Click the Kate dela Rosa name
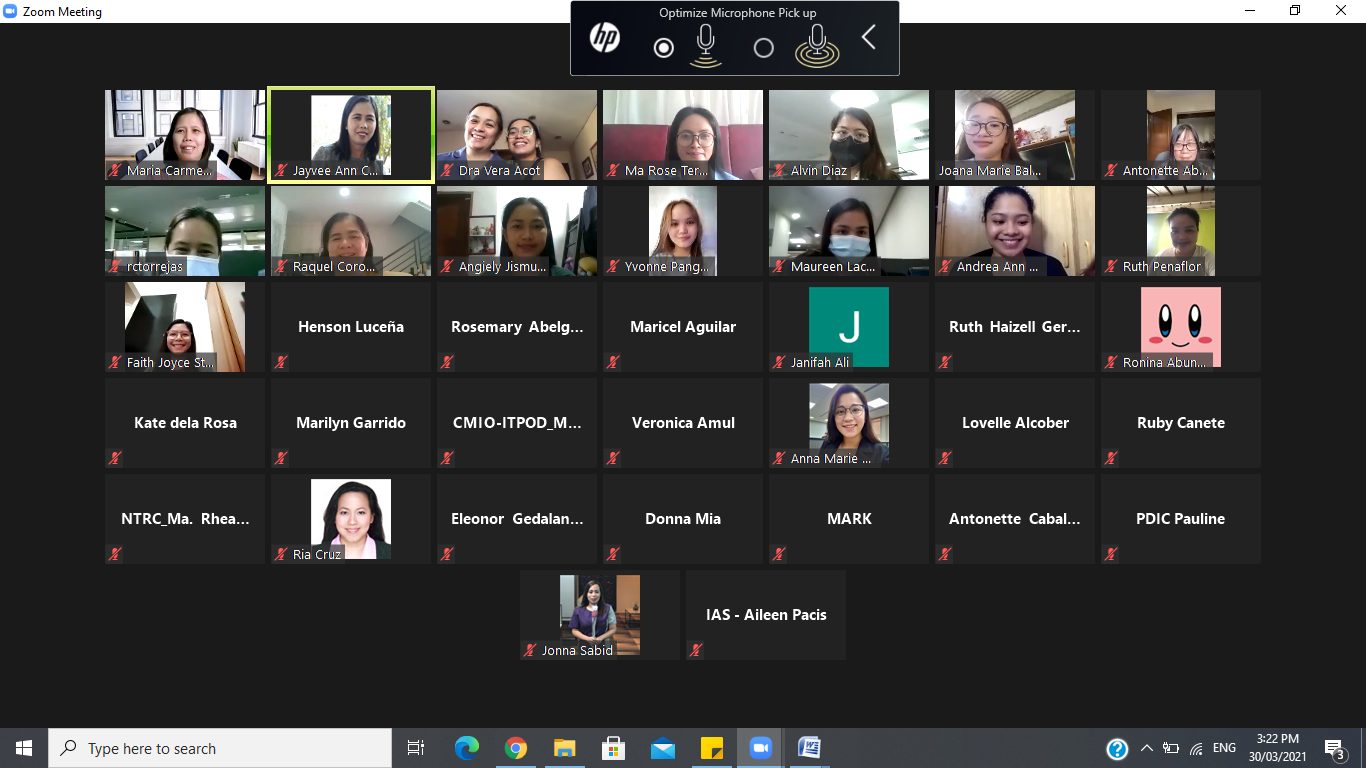Image resolution: width=1366 pixels, height=768 pixels. [185, 423]
